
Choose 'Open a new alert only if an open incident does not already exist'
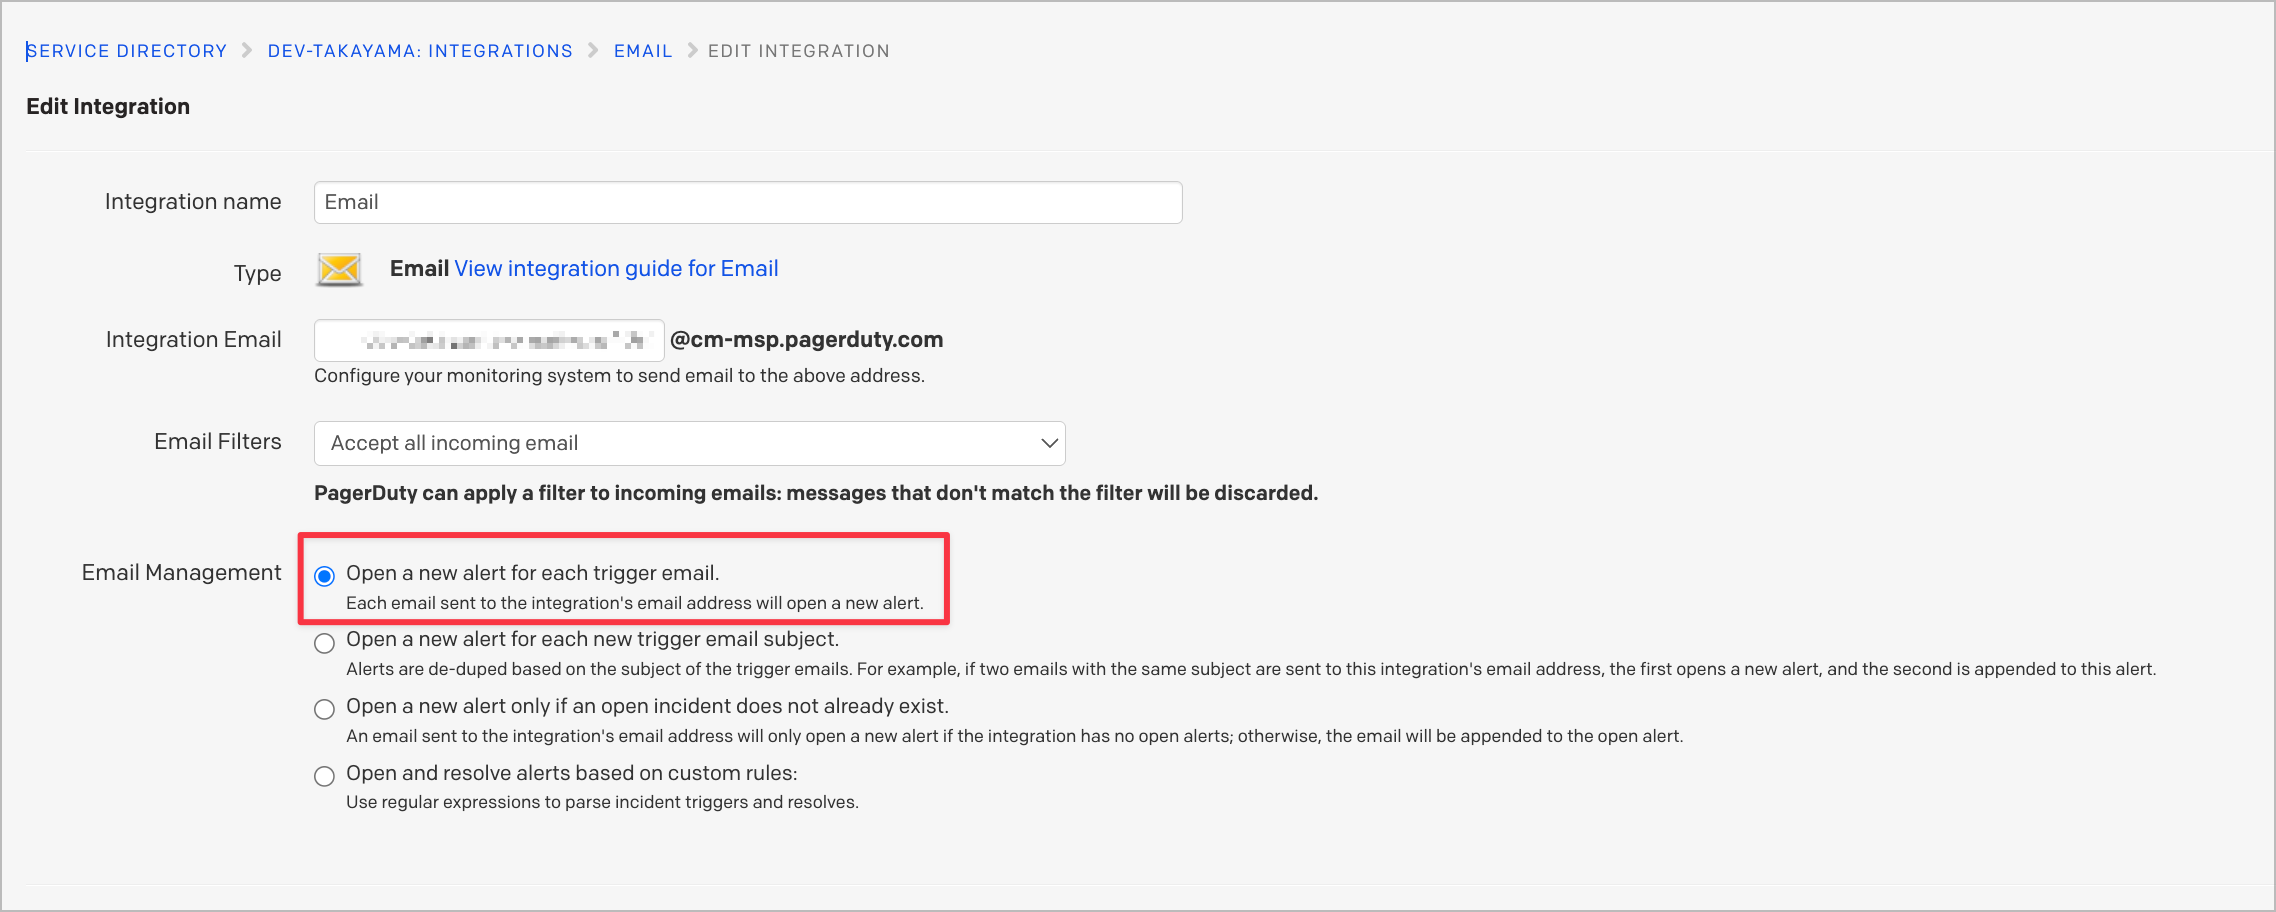[x=324, y=709]
